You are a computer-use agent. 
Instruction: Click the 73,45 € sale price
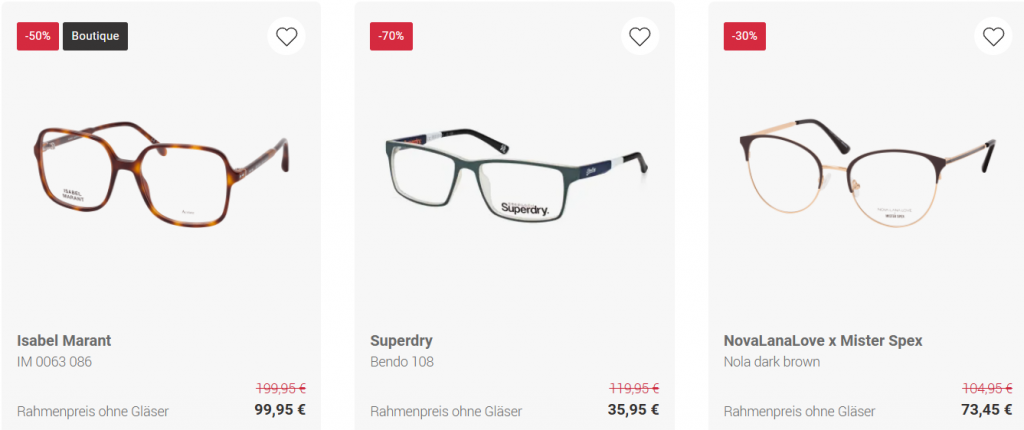[x=986, y=409]
